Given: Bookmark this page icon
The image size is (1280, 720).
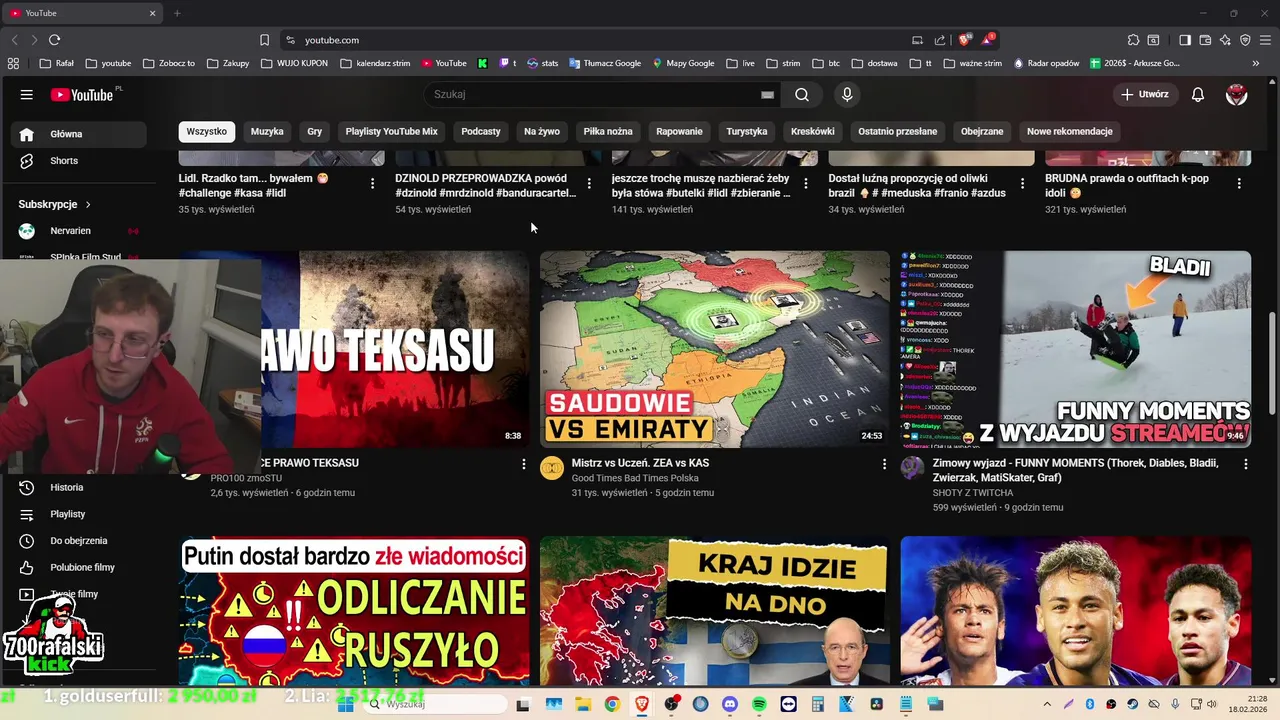Looking at the screenshot, I should 264,40.
